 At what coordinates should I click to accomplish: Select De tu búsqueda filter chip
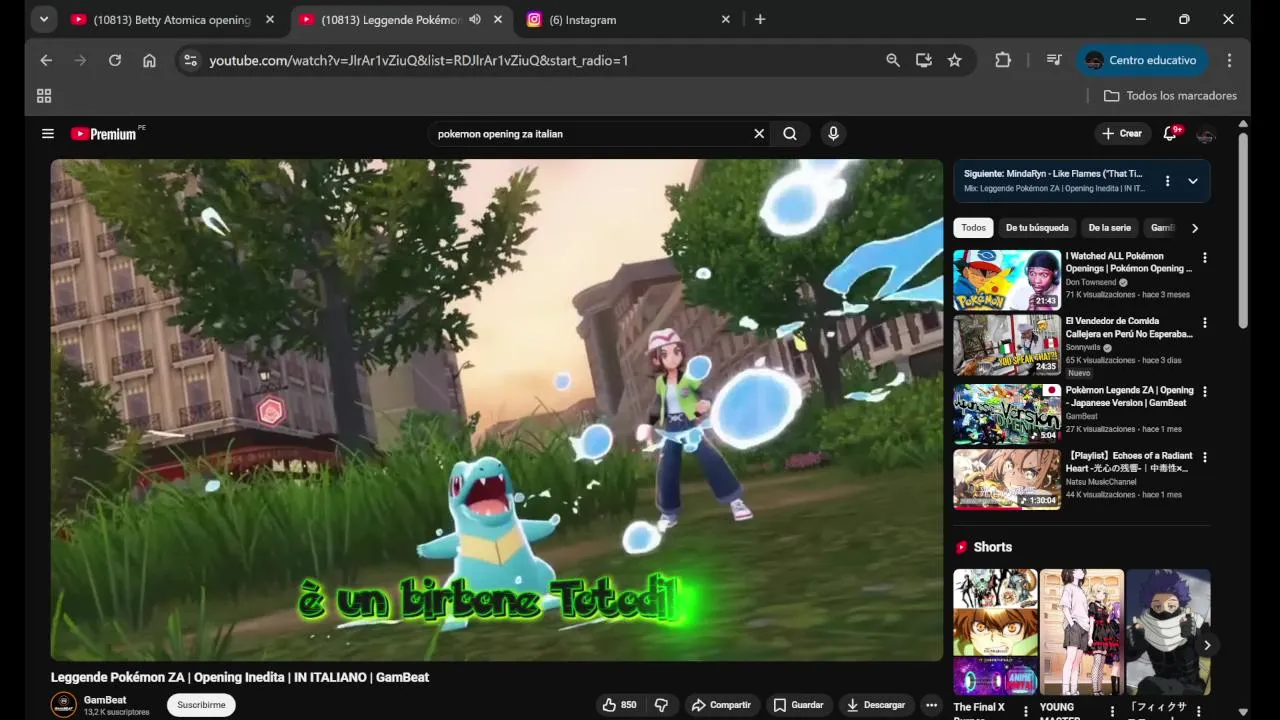click(1037, 228)
